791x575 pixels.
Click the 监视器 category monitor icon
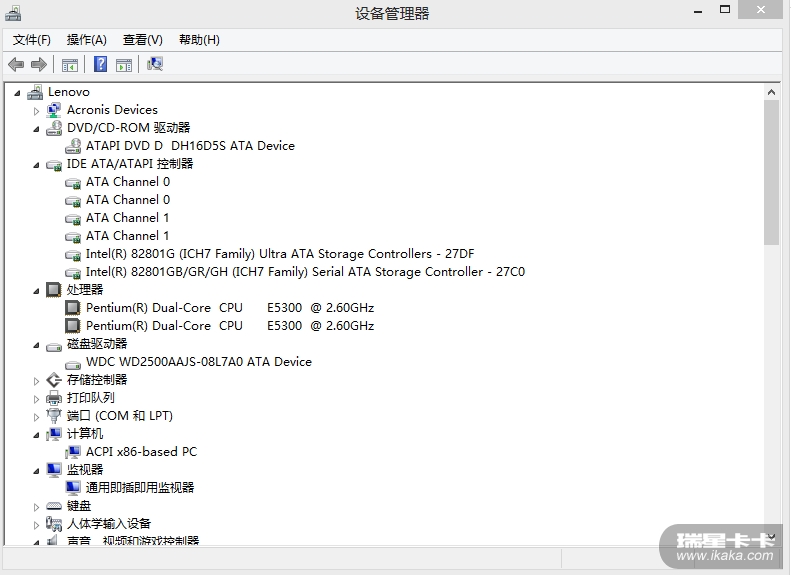pyautogui.click(x=54, y=470)
